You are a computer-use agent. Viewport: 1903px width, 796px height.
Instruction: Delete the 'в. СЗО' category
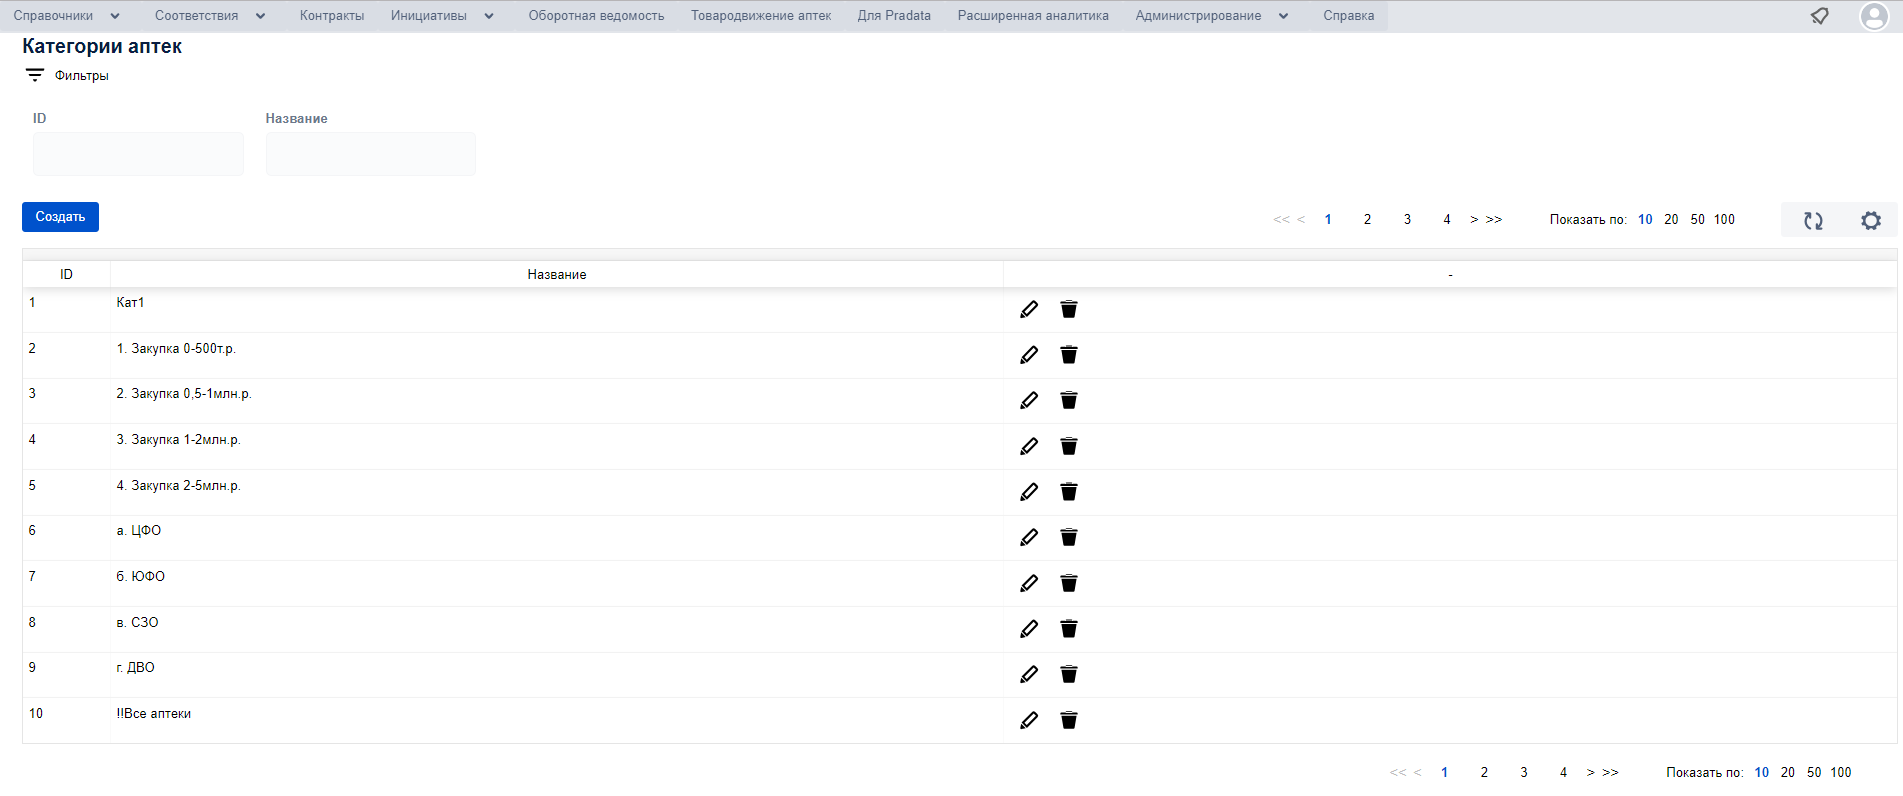(x=1069, y=629)
